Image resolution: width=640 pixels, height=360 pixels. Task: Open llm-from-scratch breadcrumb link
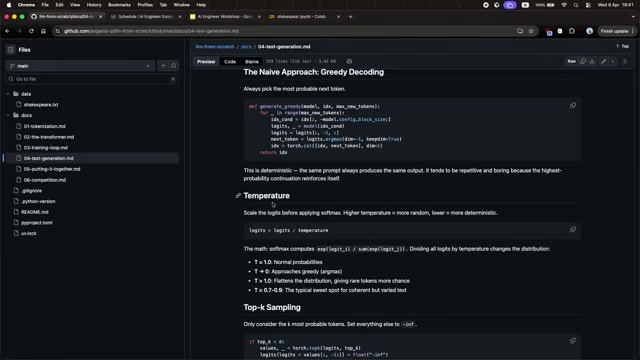point(215,47)
